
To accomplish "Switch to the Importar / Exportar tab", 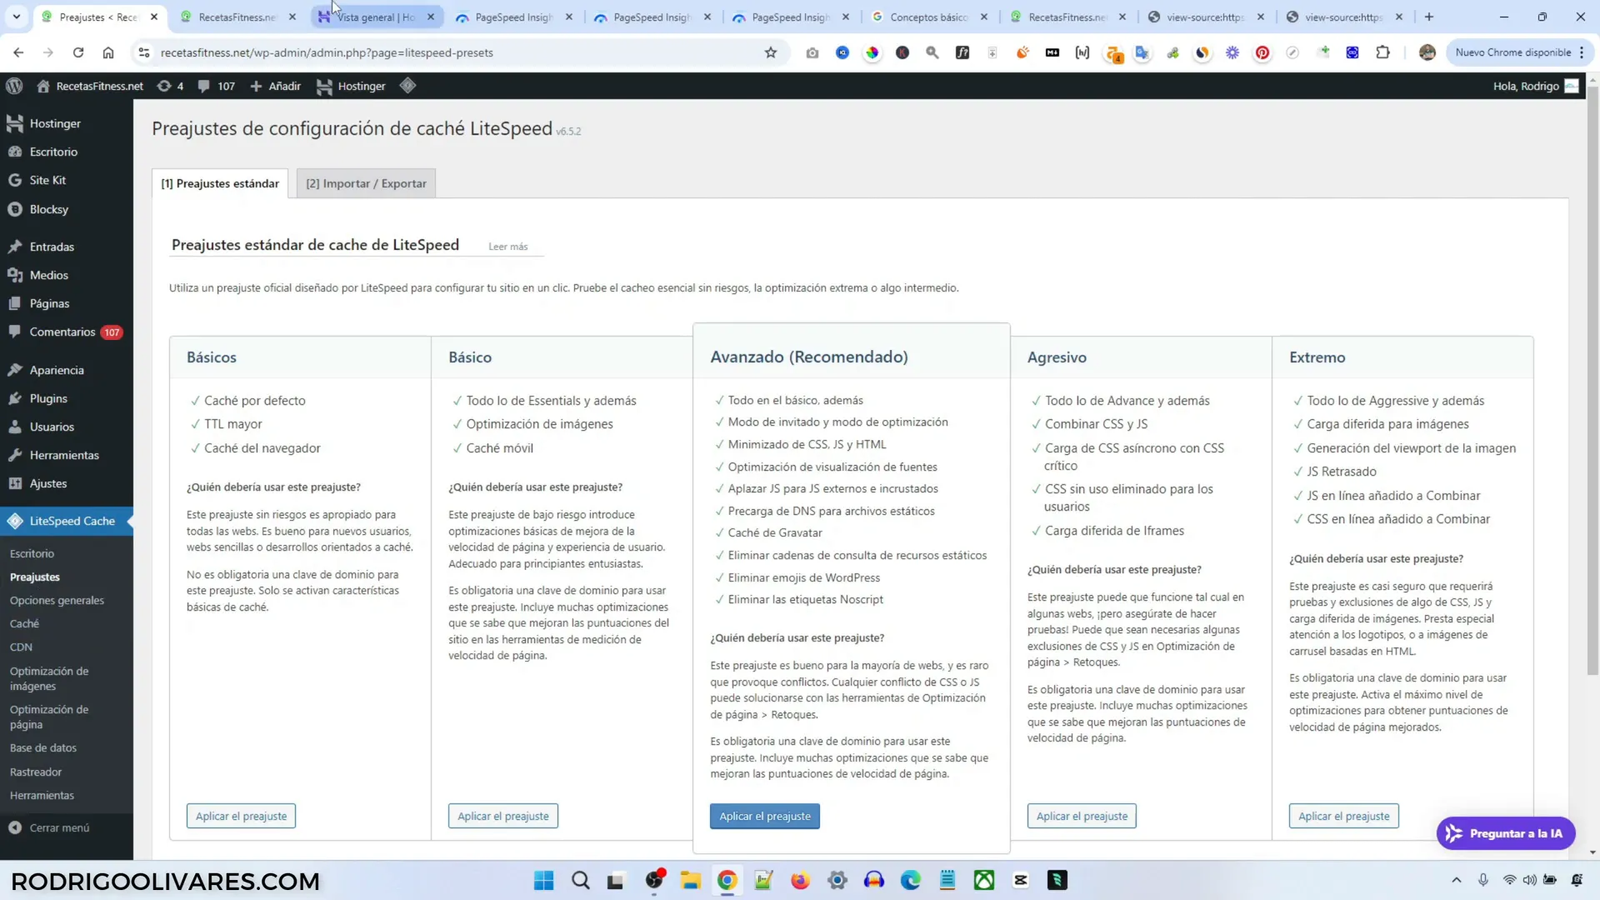I will click(365, 183).
